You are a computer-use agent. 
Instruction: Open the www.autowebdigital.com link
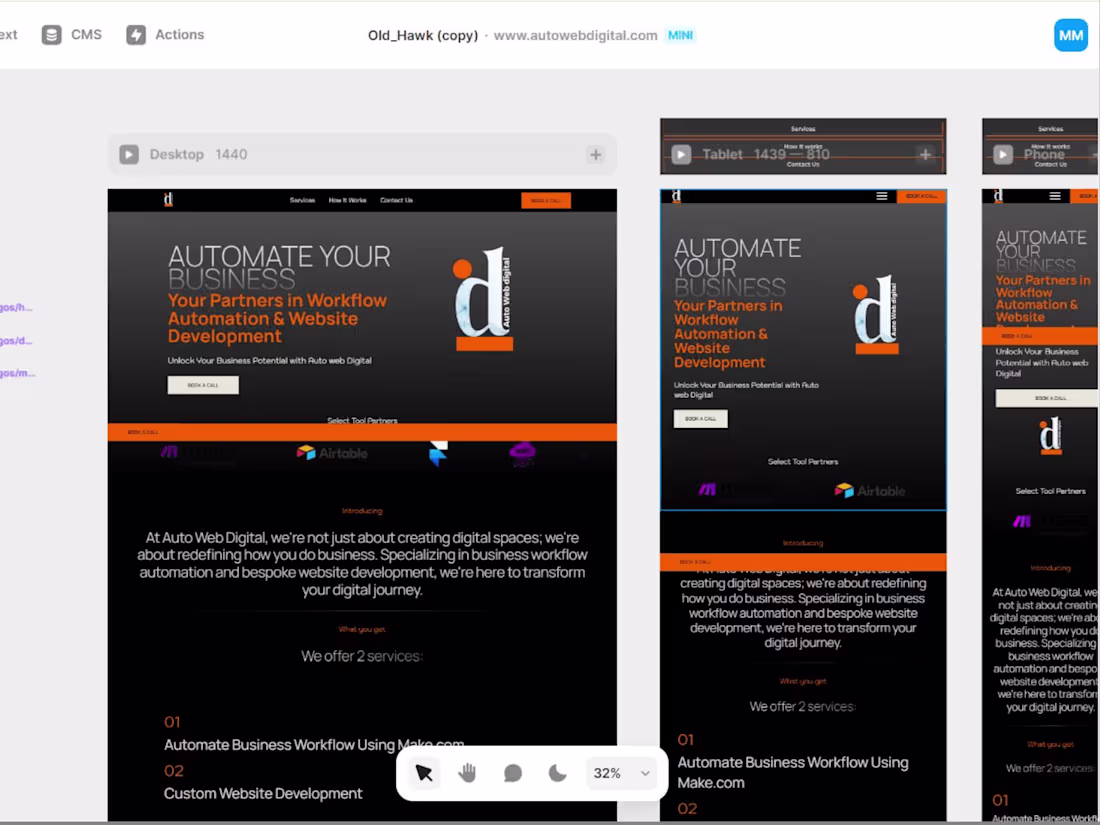574,34
